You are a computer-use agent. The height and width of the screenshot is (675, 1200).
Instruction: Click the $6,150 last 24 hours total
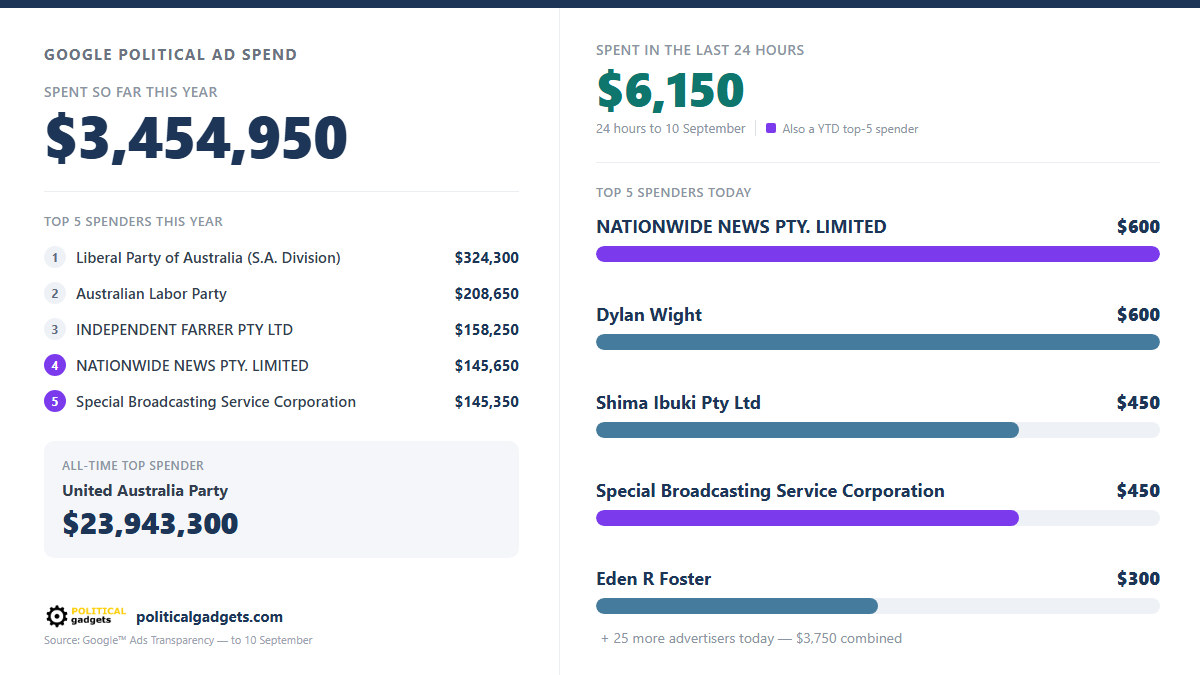tap(671, 91)
